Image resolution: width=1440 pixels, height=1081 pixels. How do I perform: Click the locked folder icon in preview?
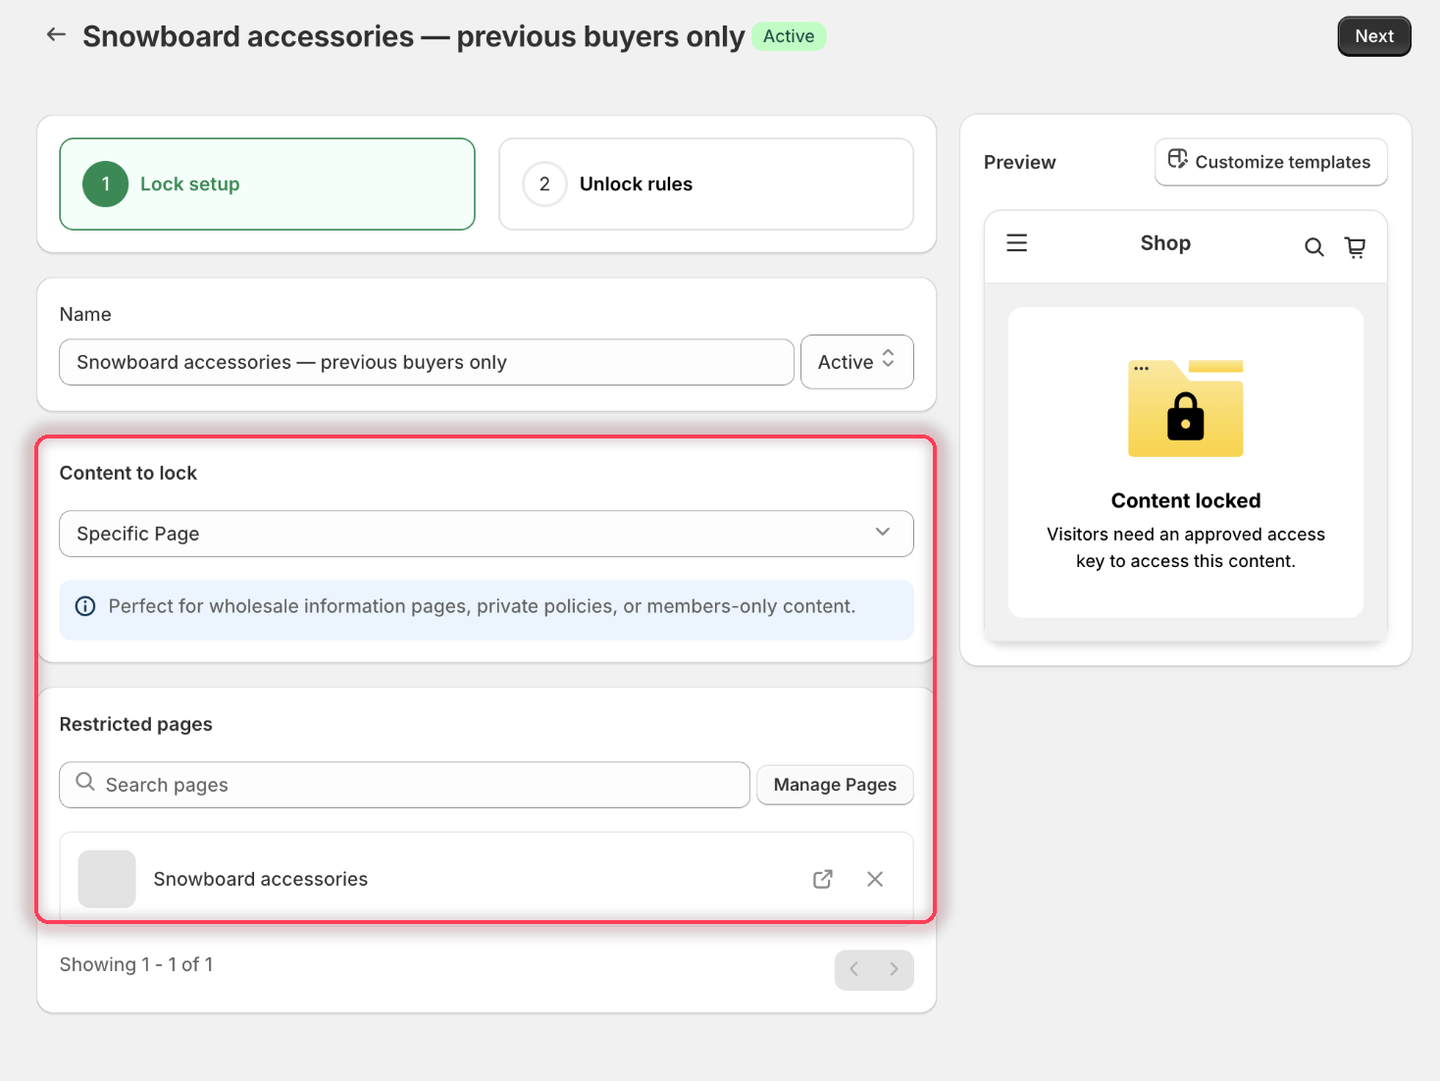tap(1186, 409)
